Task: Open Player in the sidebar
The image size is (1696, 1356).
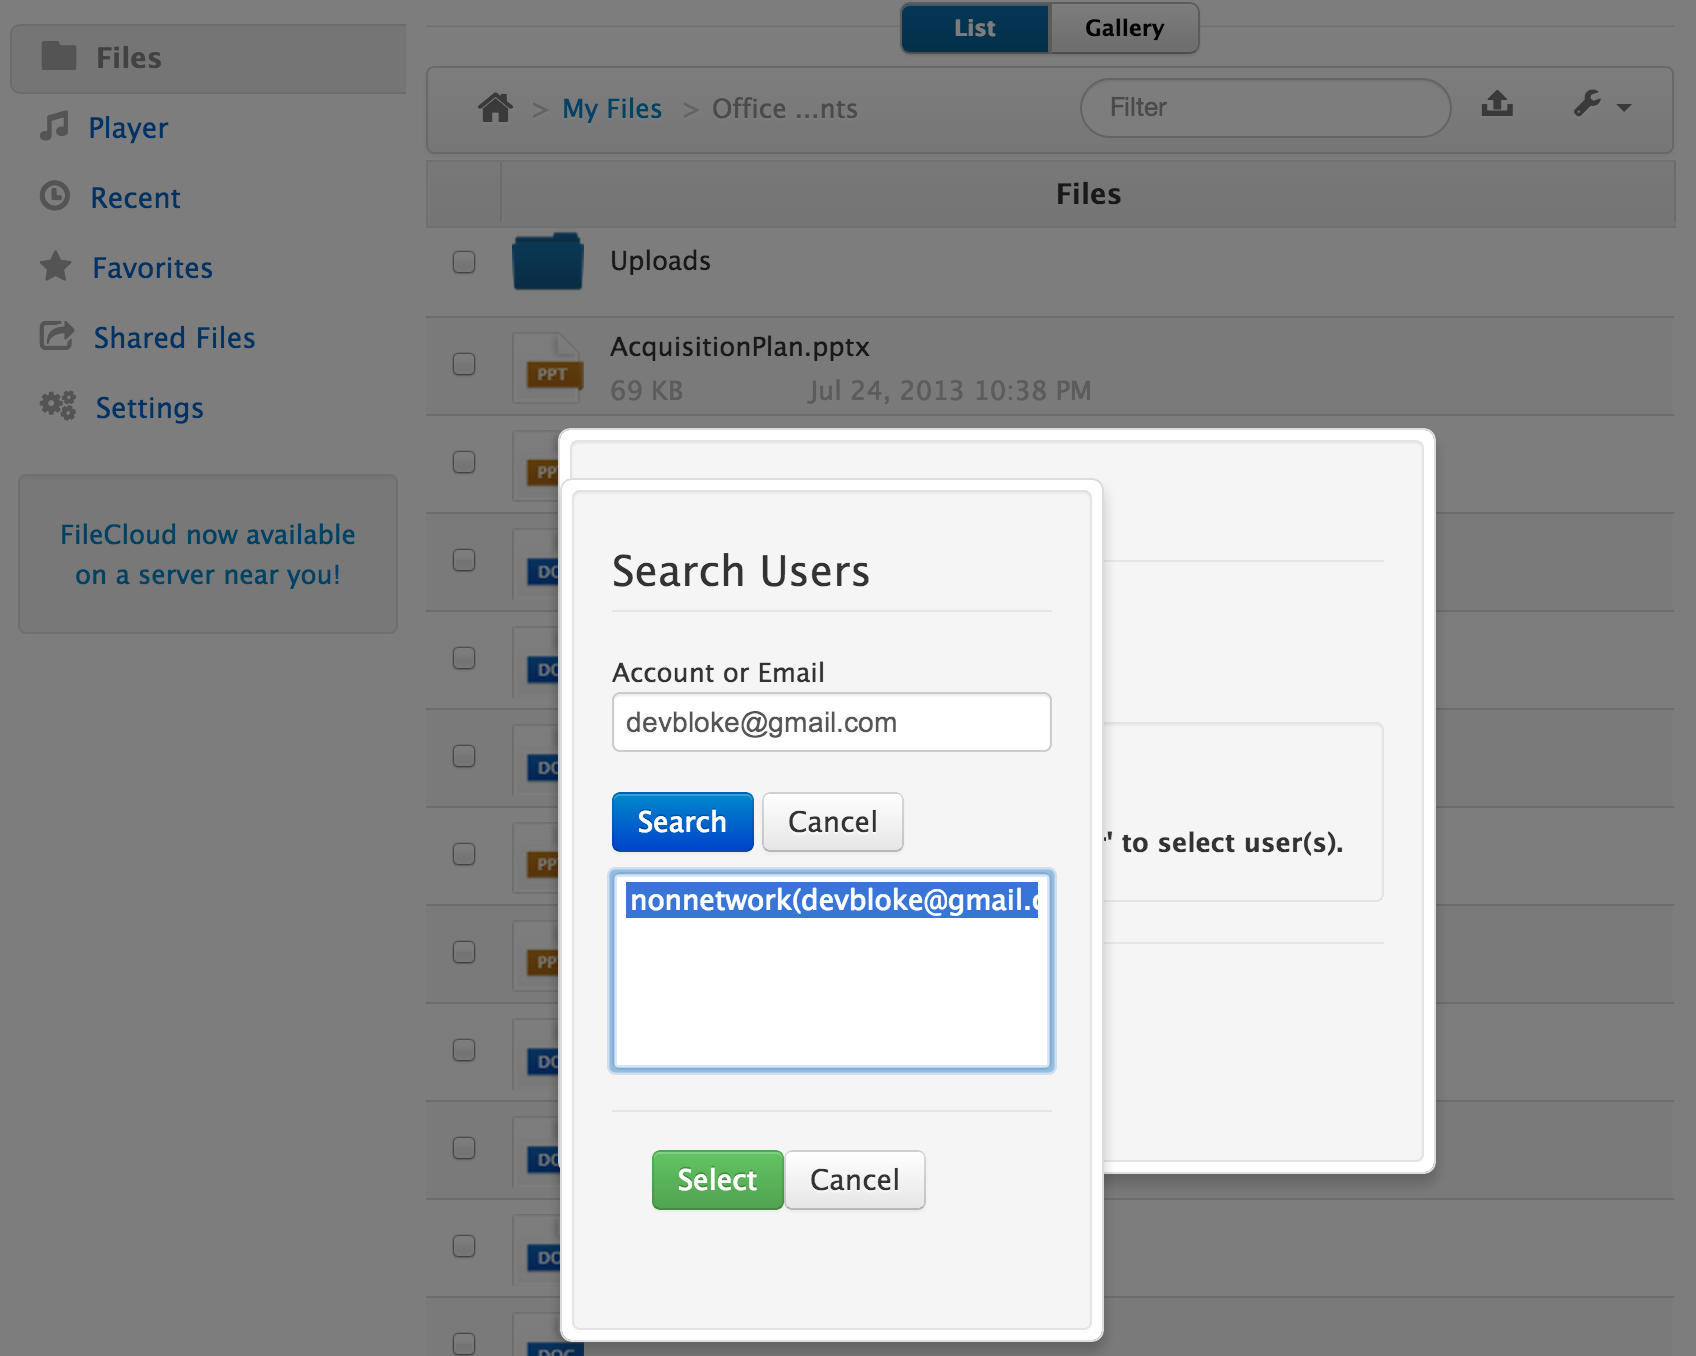Action: coord(128,128)
